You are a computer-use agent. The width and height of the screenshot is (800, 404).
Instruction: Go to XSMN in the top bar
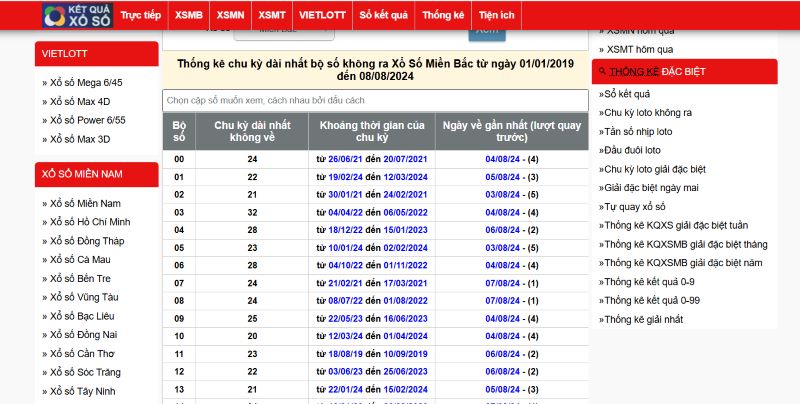click(230, 16)
